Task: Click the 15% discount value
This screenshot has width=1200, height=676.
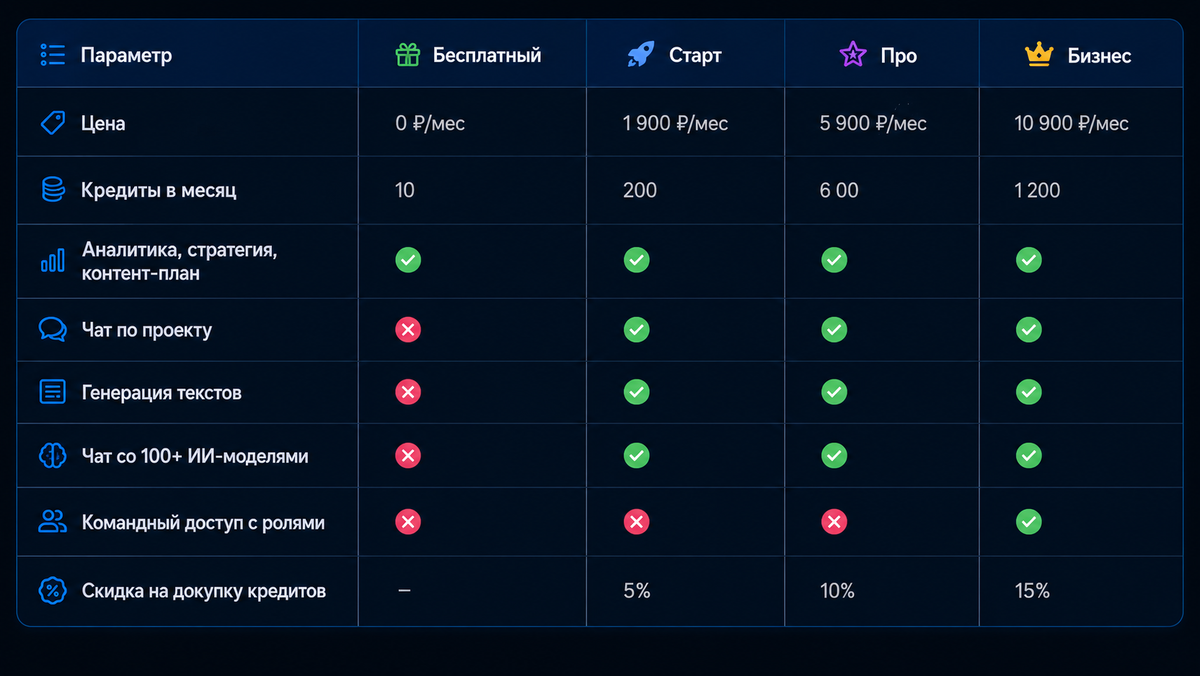Action: point(1033,591)
